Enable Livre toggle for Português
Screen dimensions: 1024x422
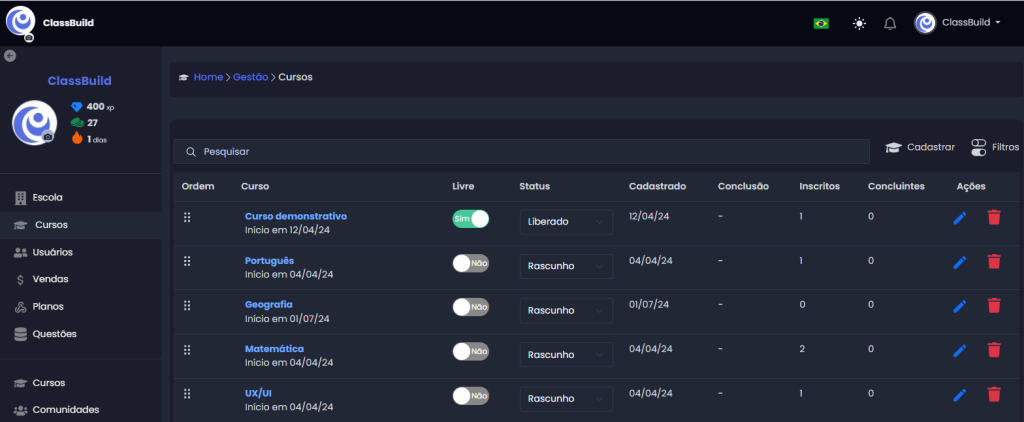[471, 263]
